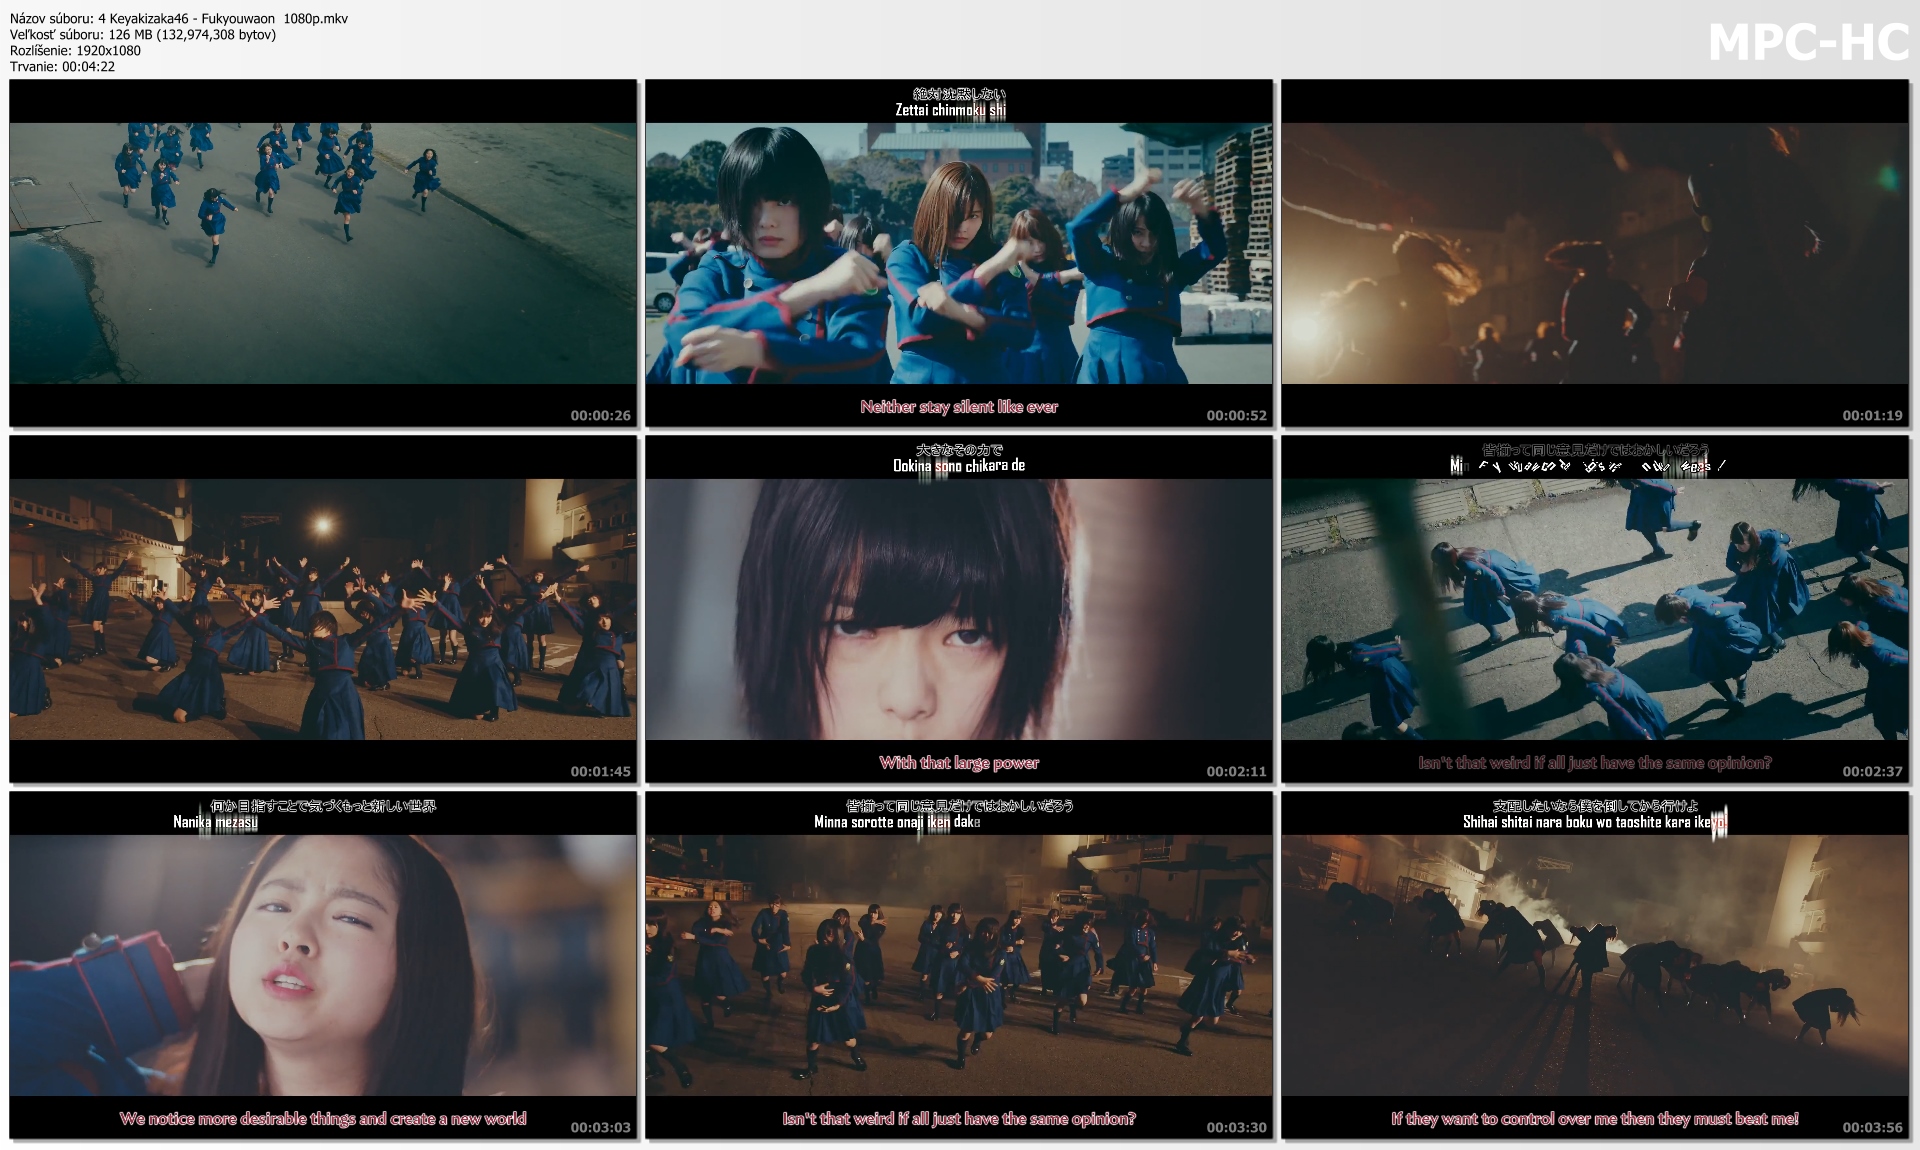This screenshot has width=1920, height=1150.
Task: Click the close-up face thumbnail at 00:02:11
Action: pos(958,609)
